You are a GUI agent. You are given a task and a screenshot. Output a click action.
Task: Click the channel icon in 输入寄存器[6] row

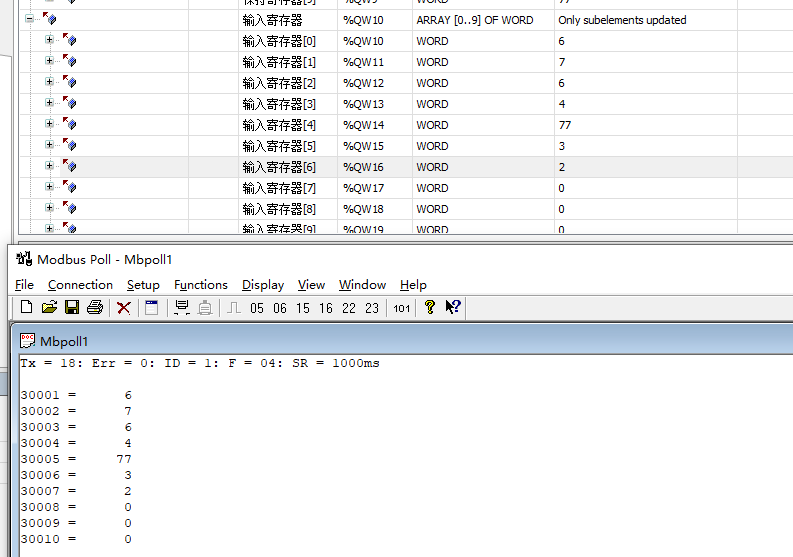(69, 165)
